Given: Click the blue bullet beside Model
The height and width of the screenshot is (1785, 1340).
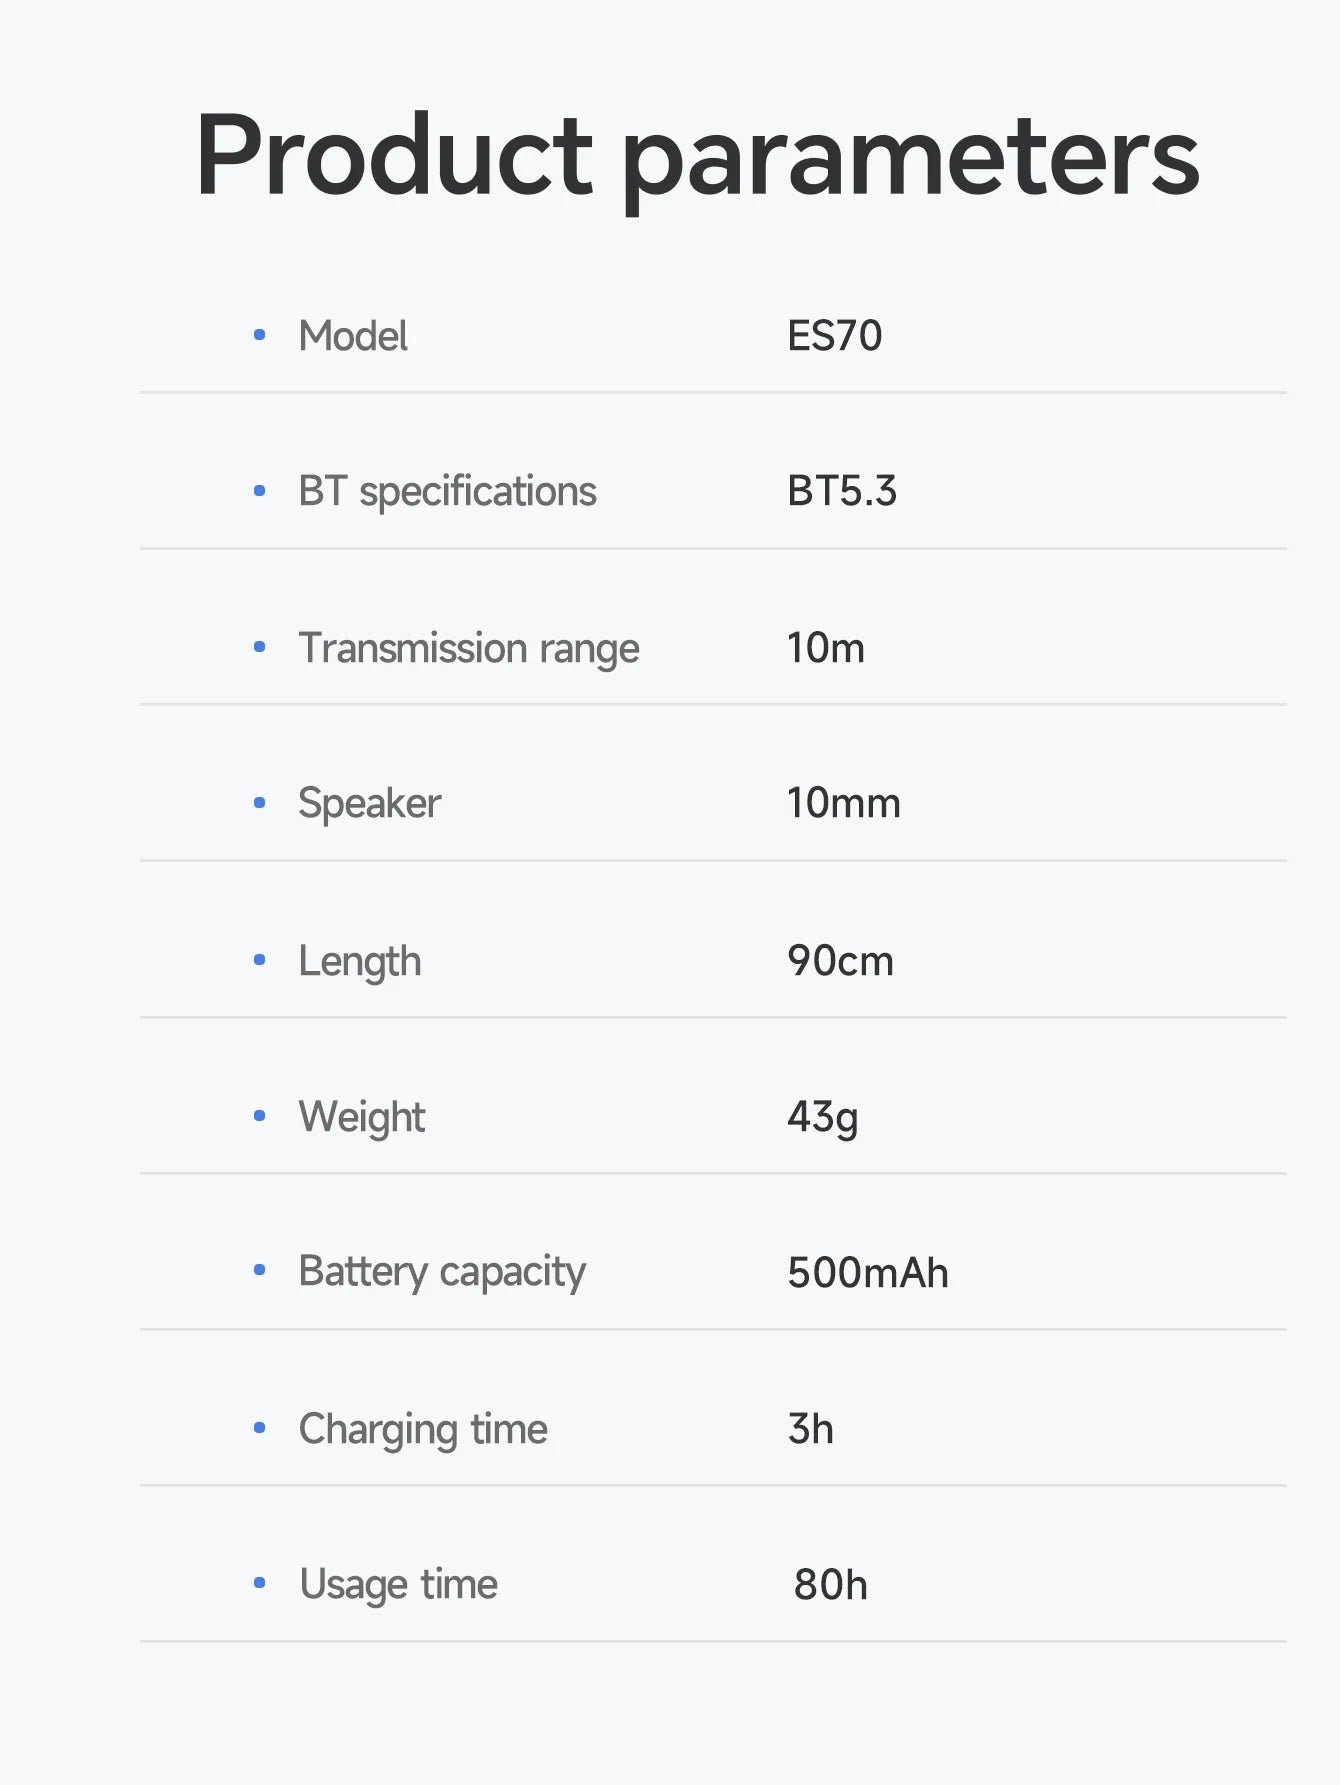Looking at the screenshot, I should click(x=260, y=335).
